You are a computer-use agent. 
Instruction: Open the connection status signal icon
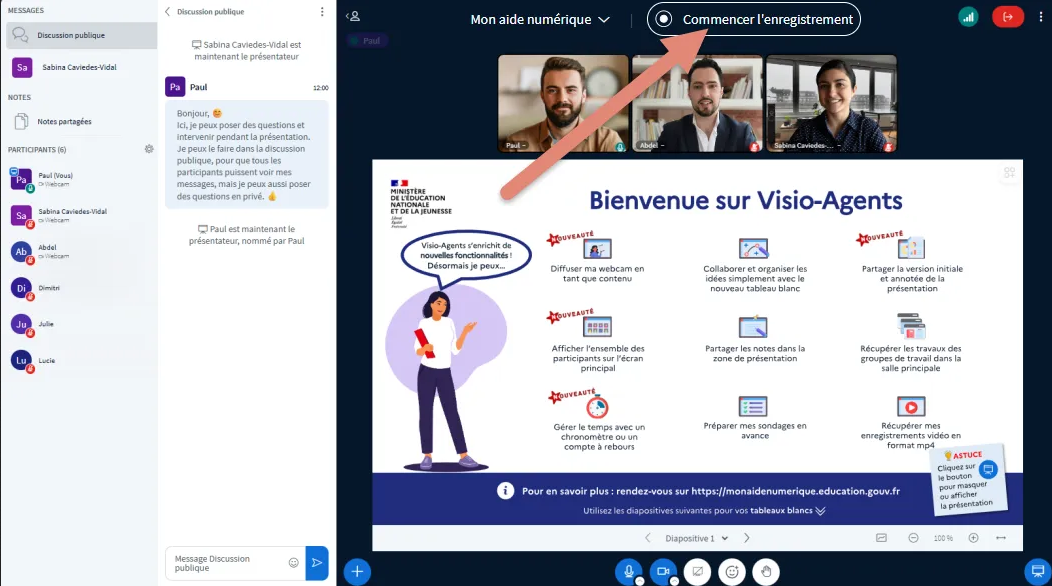click(x=968, y=17)
